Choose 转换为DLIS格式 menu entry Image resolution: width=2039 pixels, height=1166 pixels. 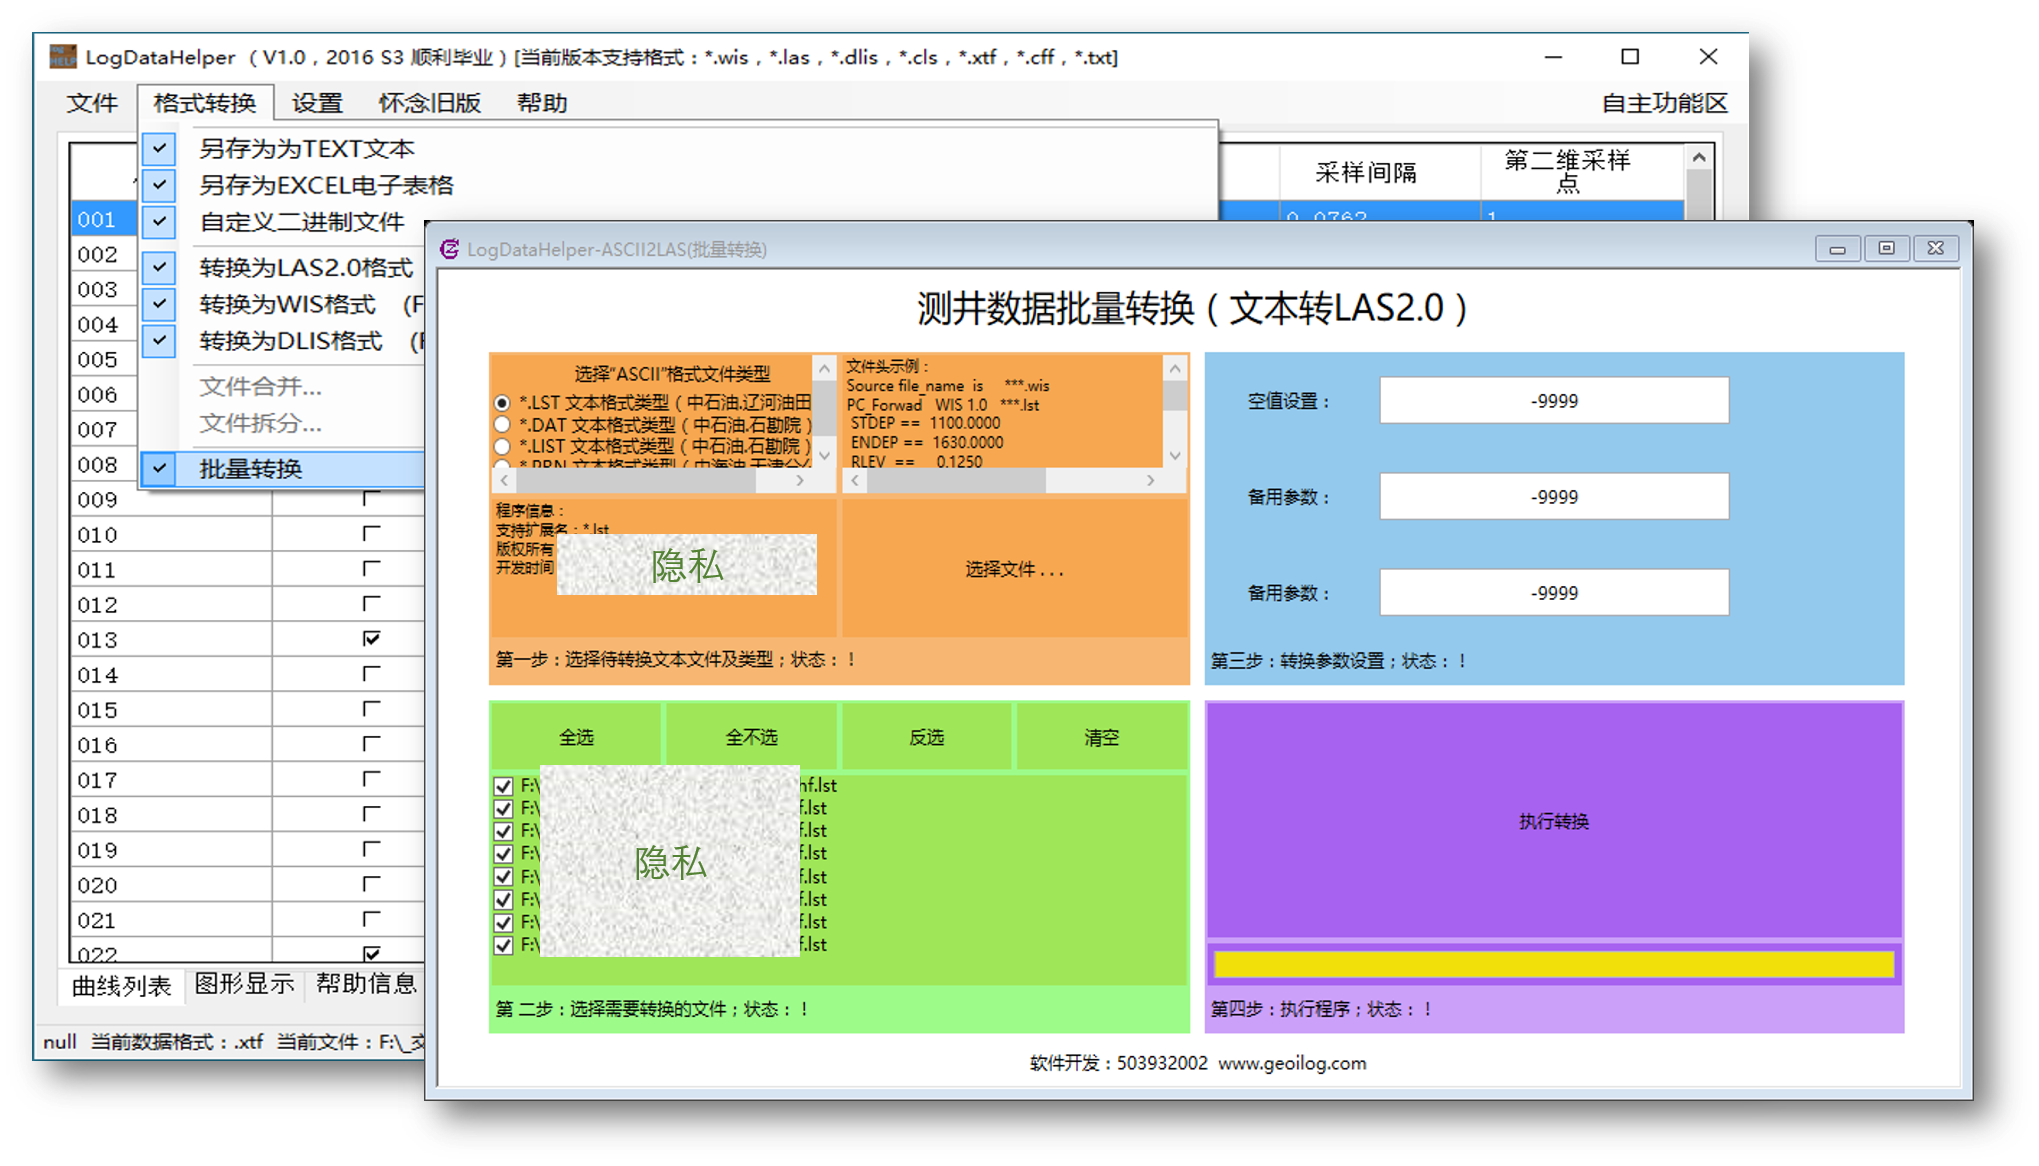click(x=291, y=341)
